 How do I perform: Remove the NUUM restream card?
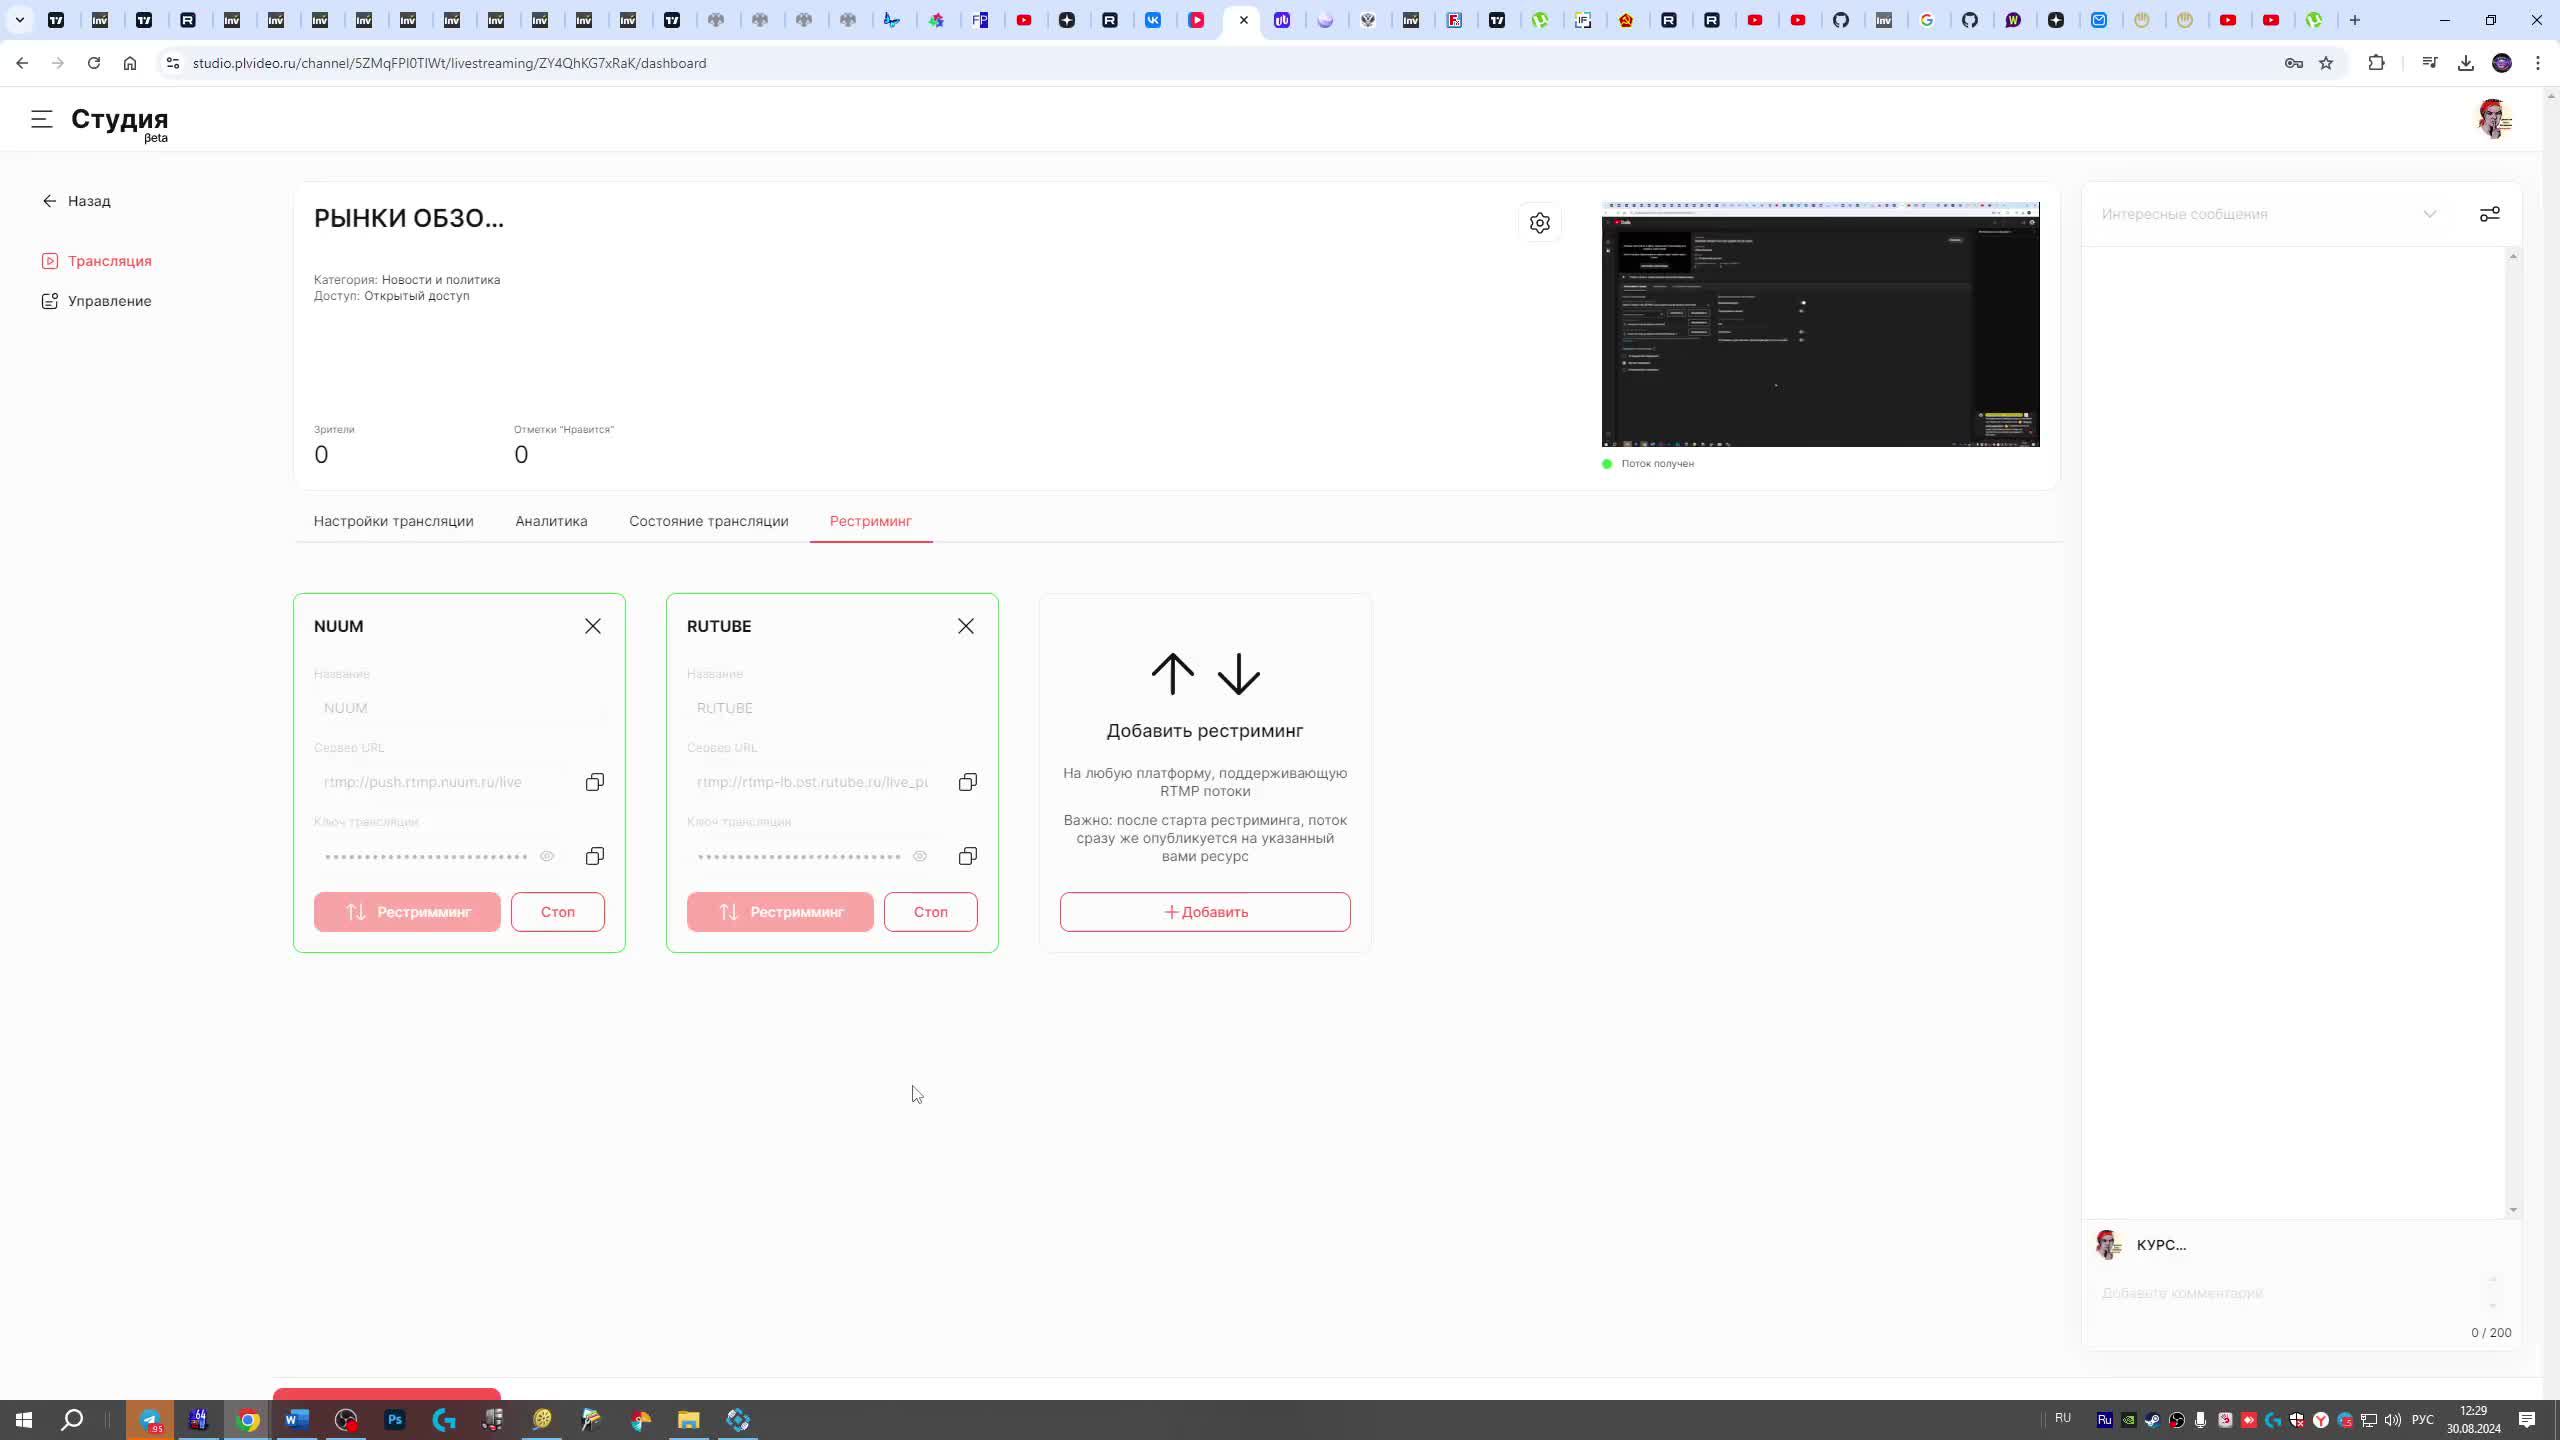593,626
